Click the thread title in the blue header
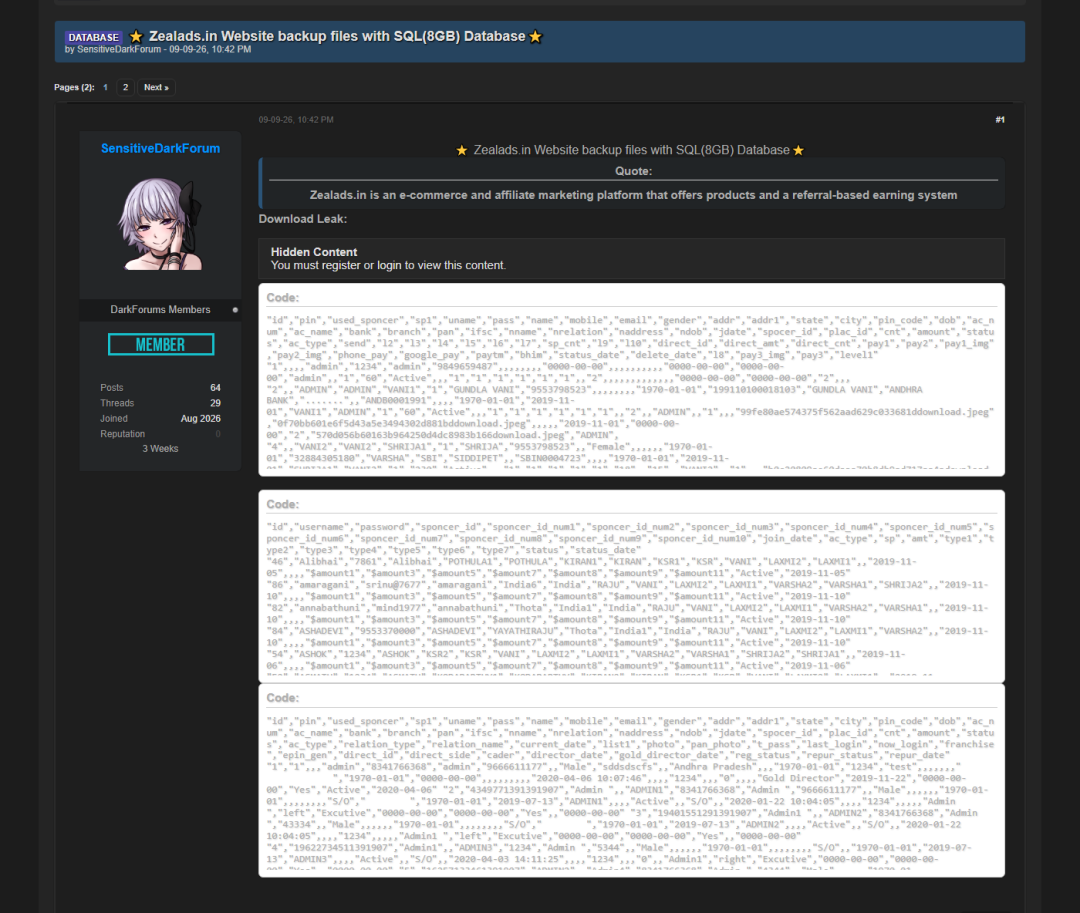Screen dimensions: 1080x913 (x=337, y=36)
